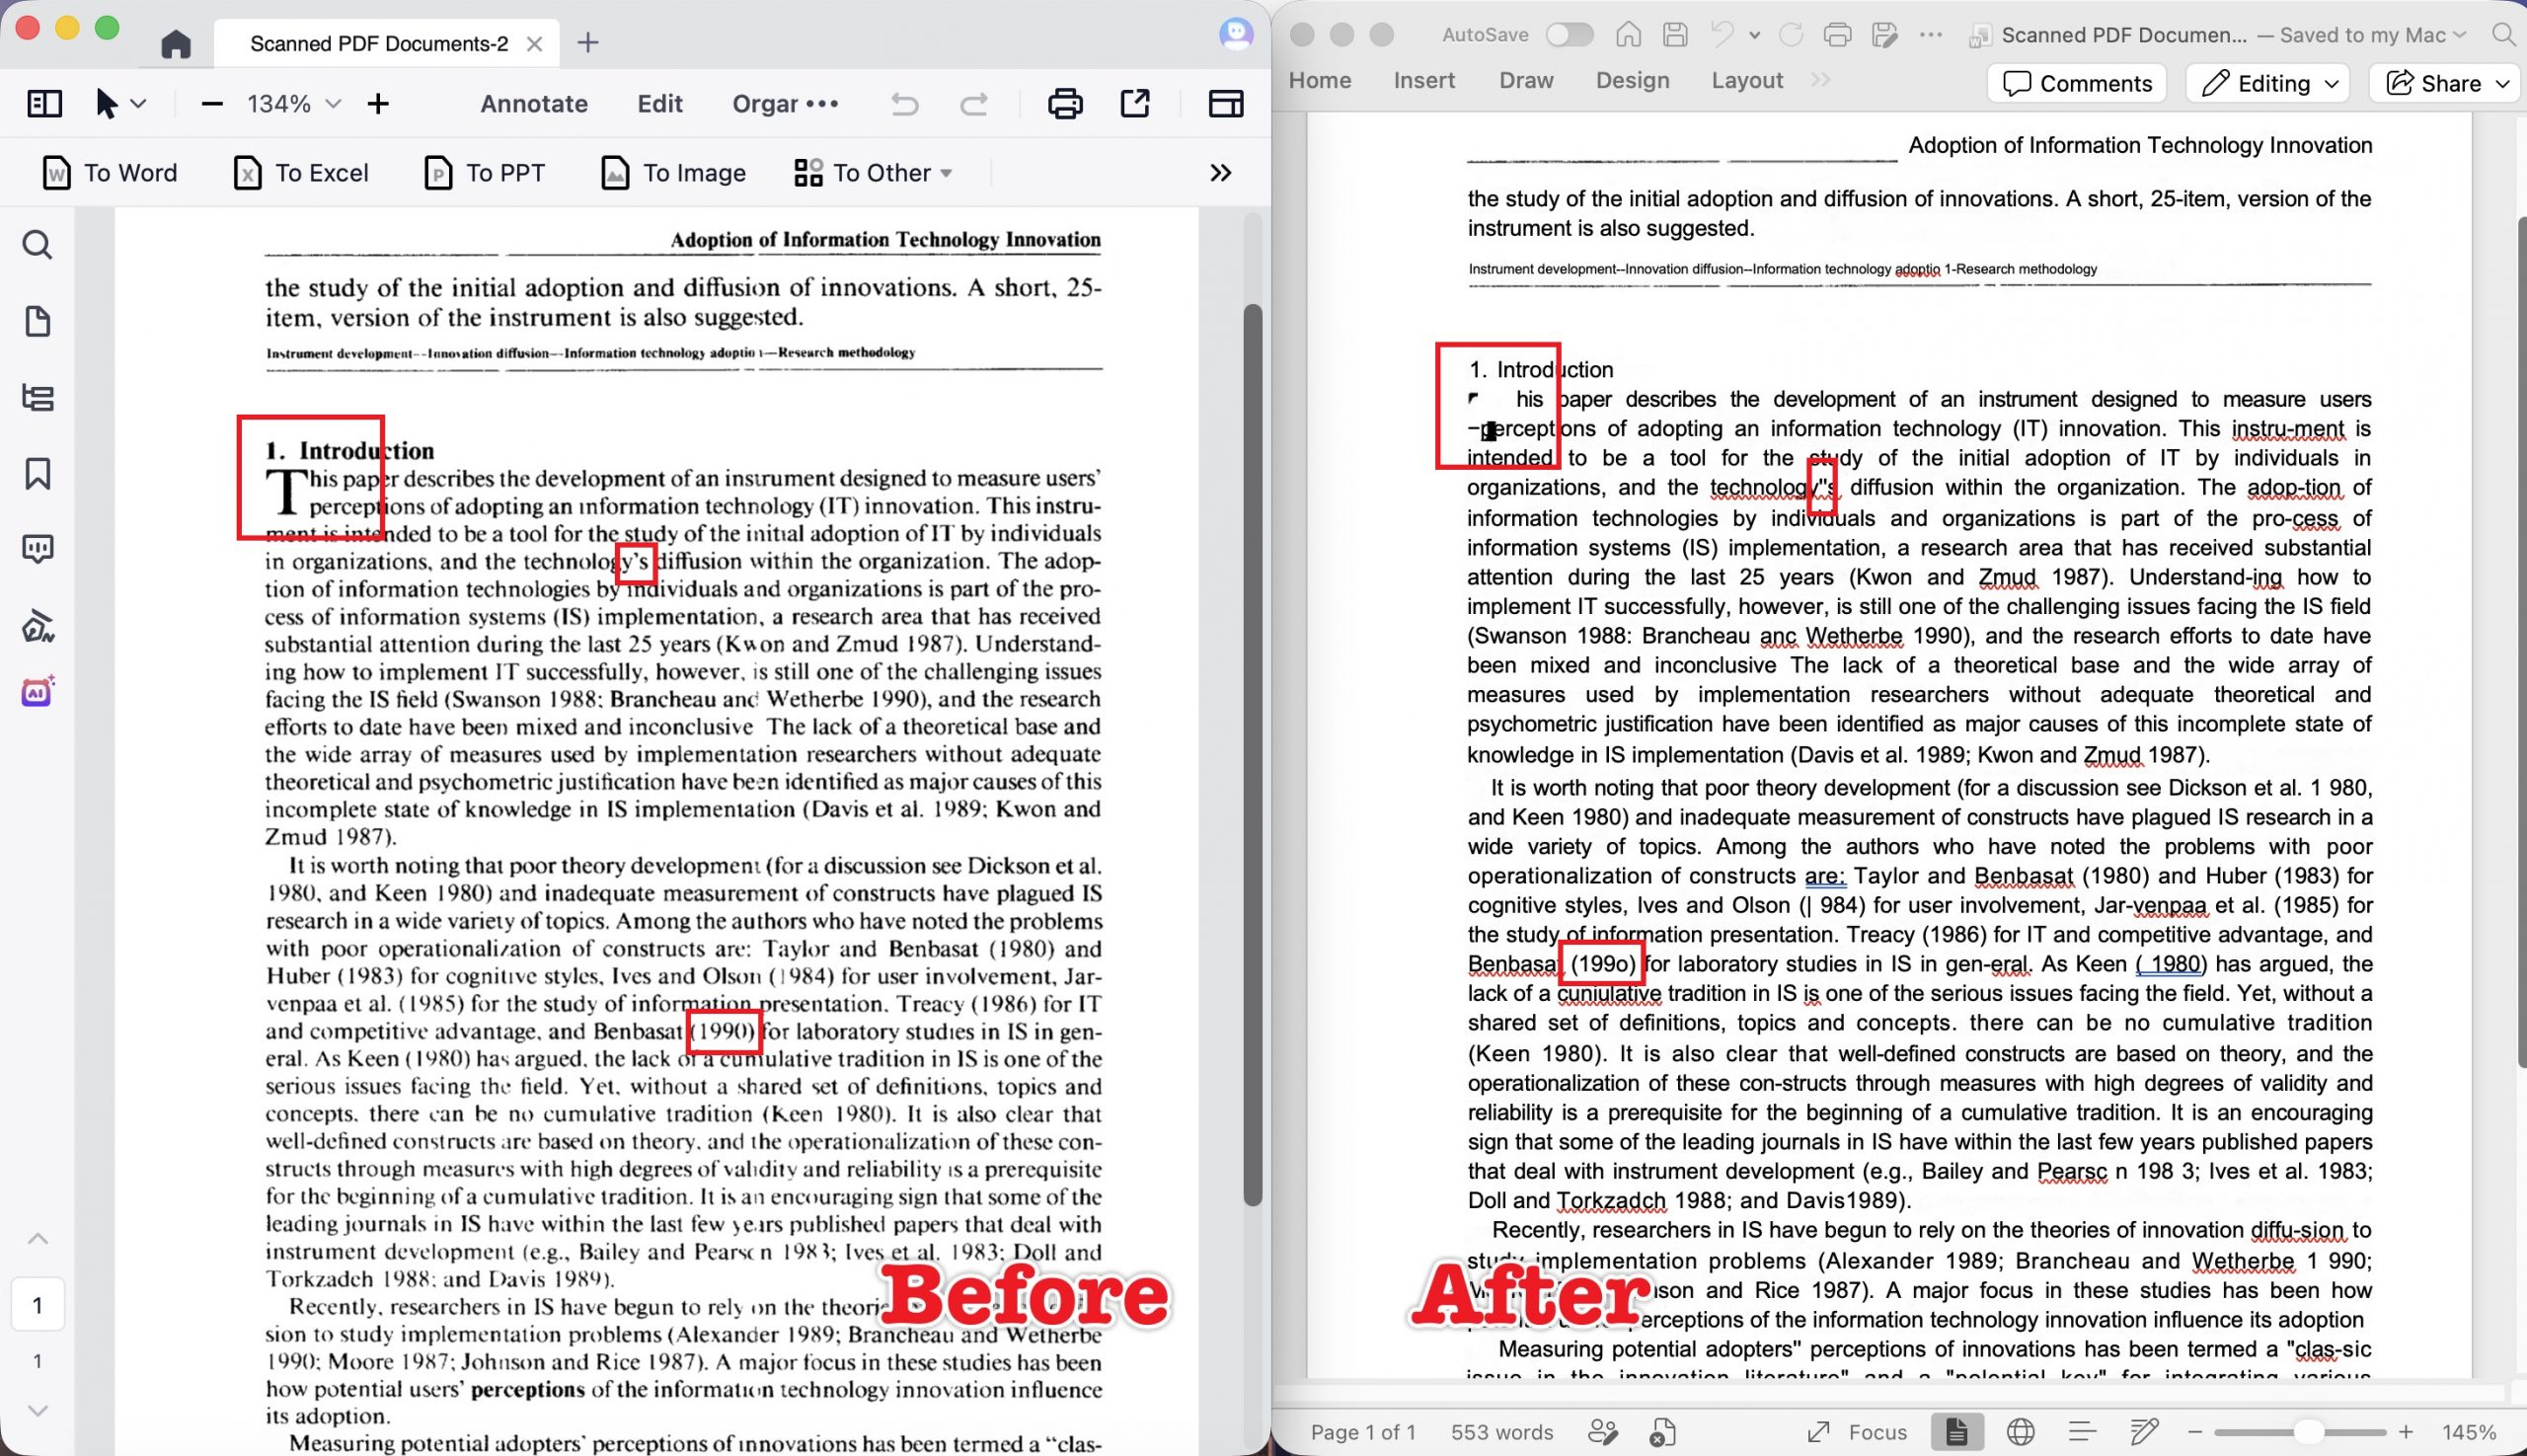The height and width of the screenshot is (1456, 2527).
Task: Go to next page with down chevron
Action: (x=38, y=1411)
